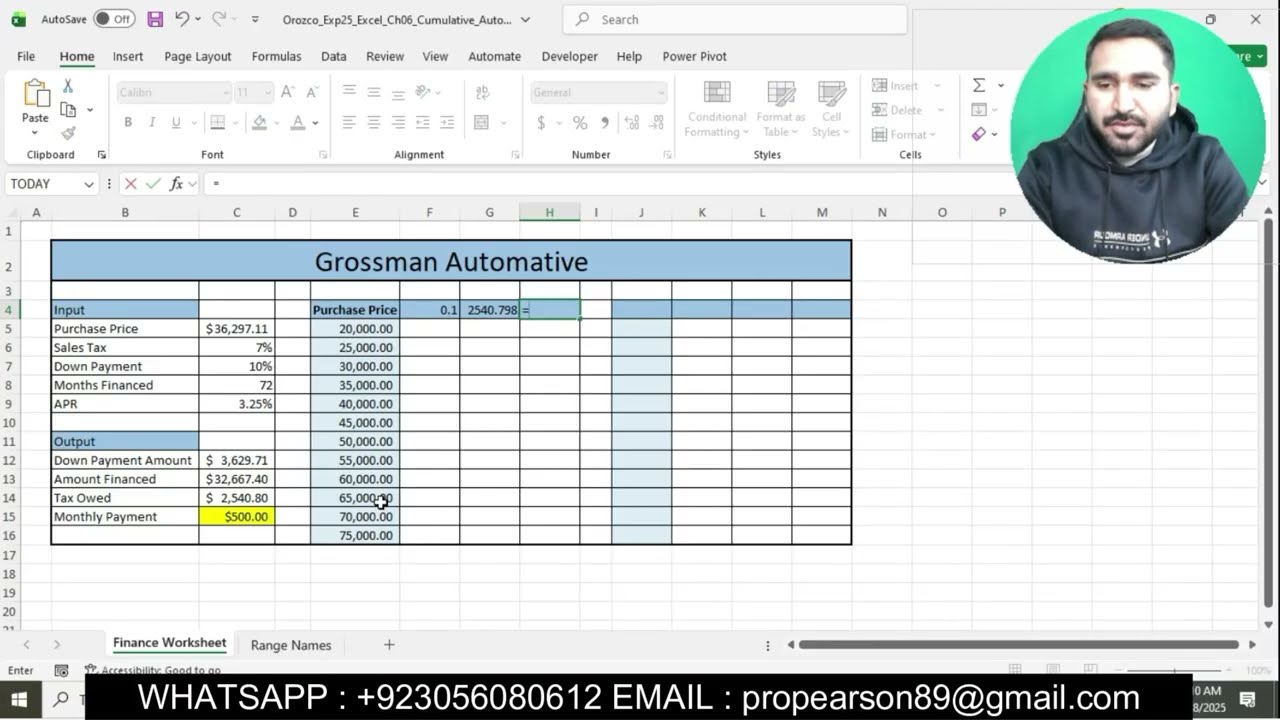This screenshot has height=720, width=1280.
Task: Click the Format Painter brush icon
Action: pos(68,132)
